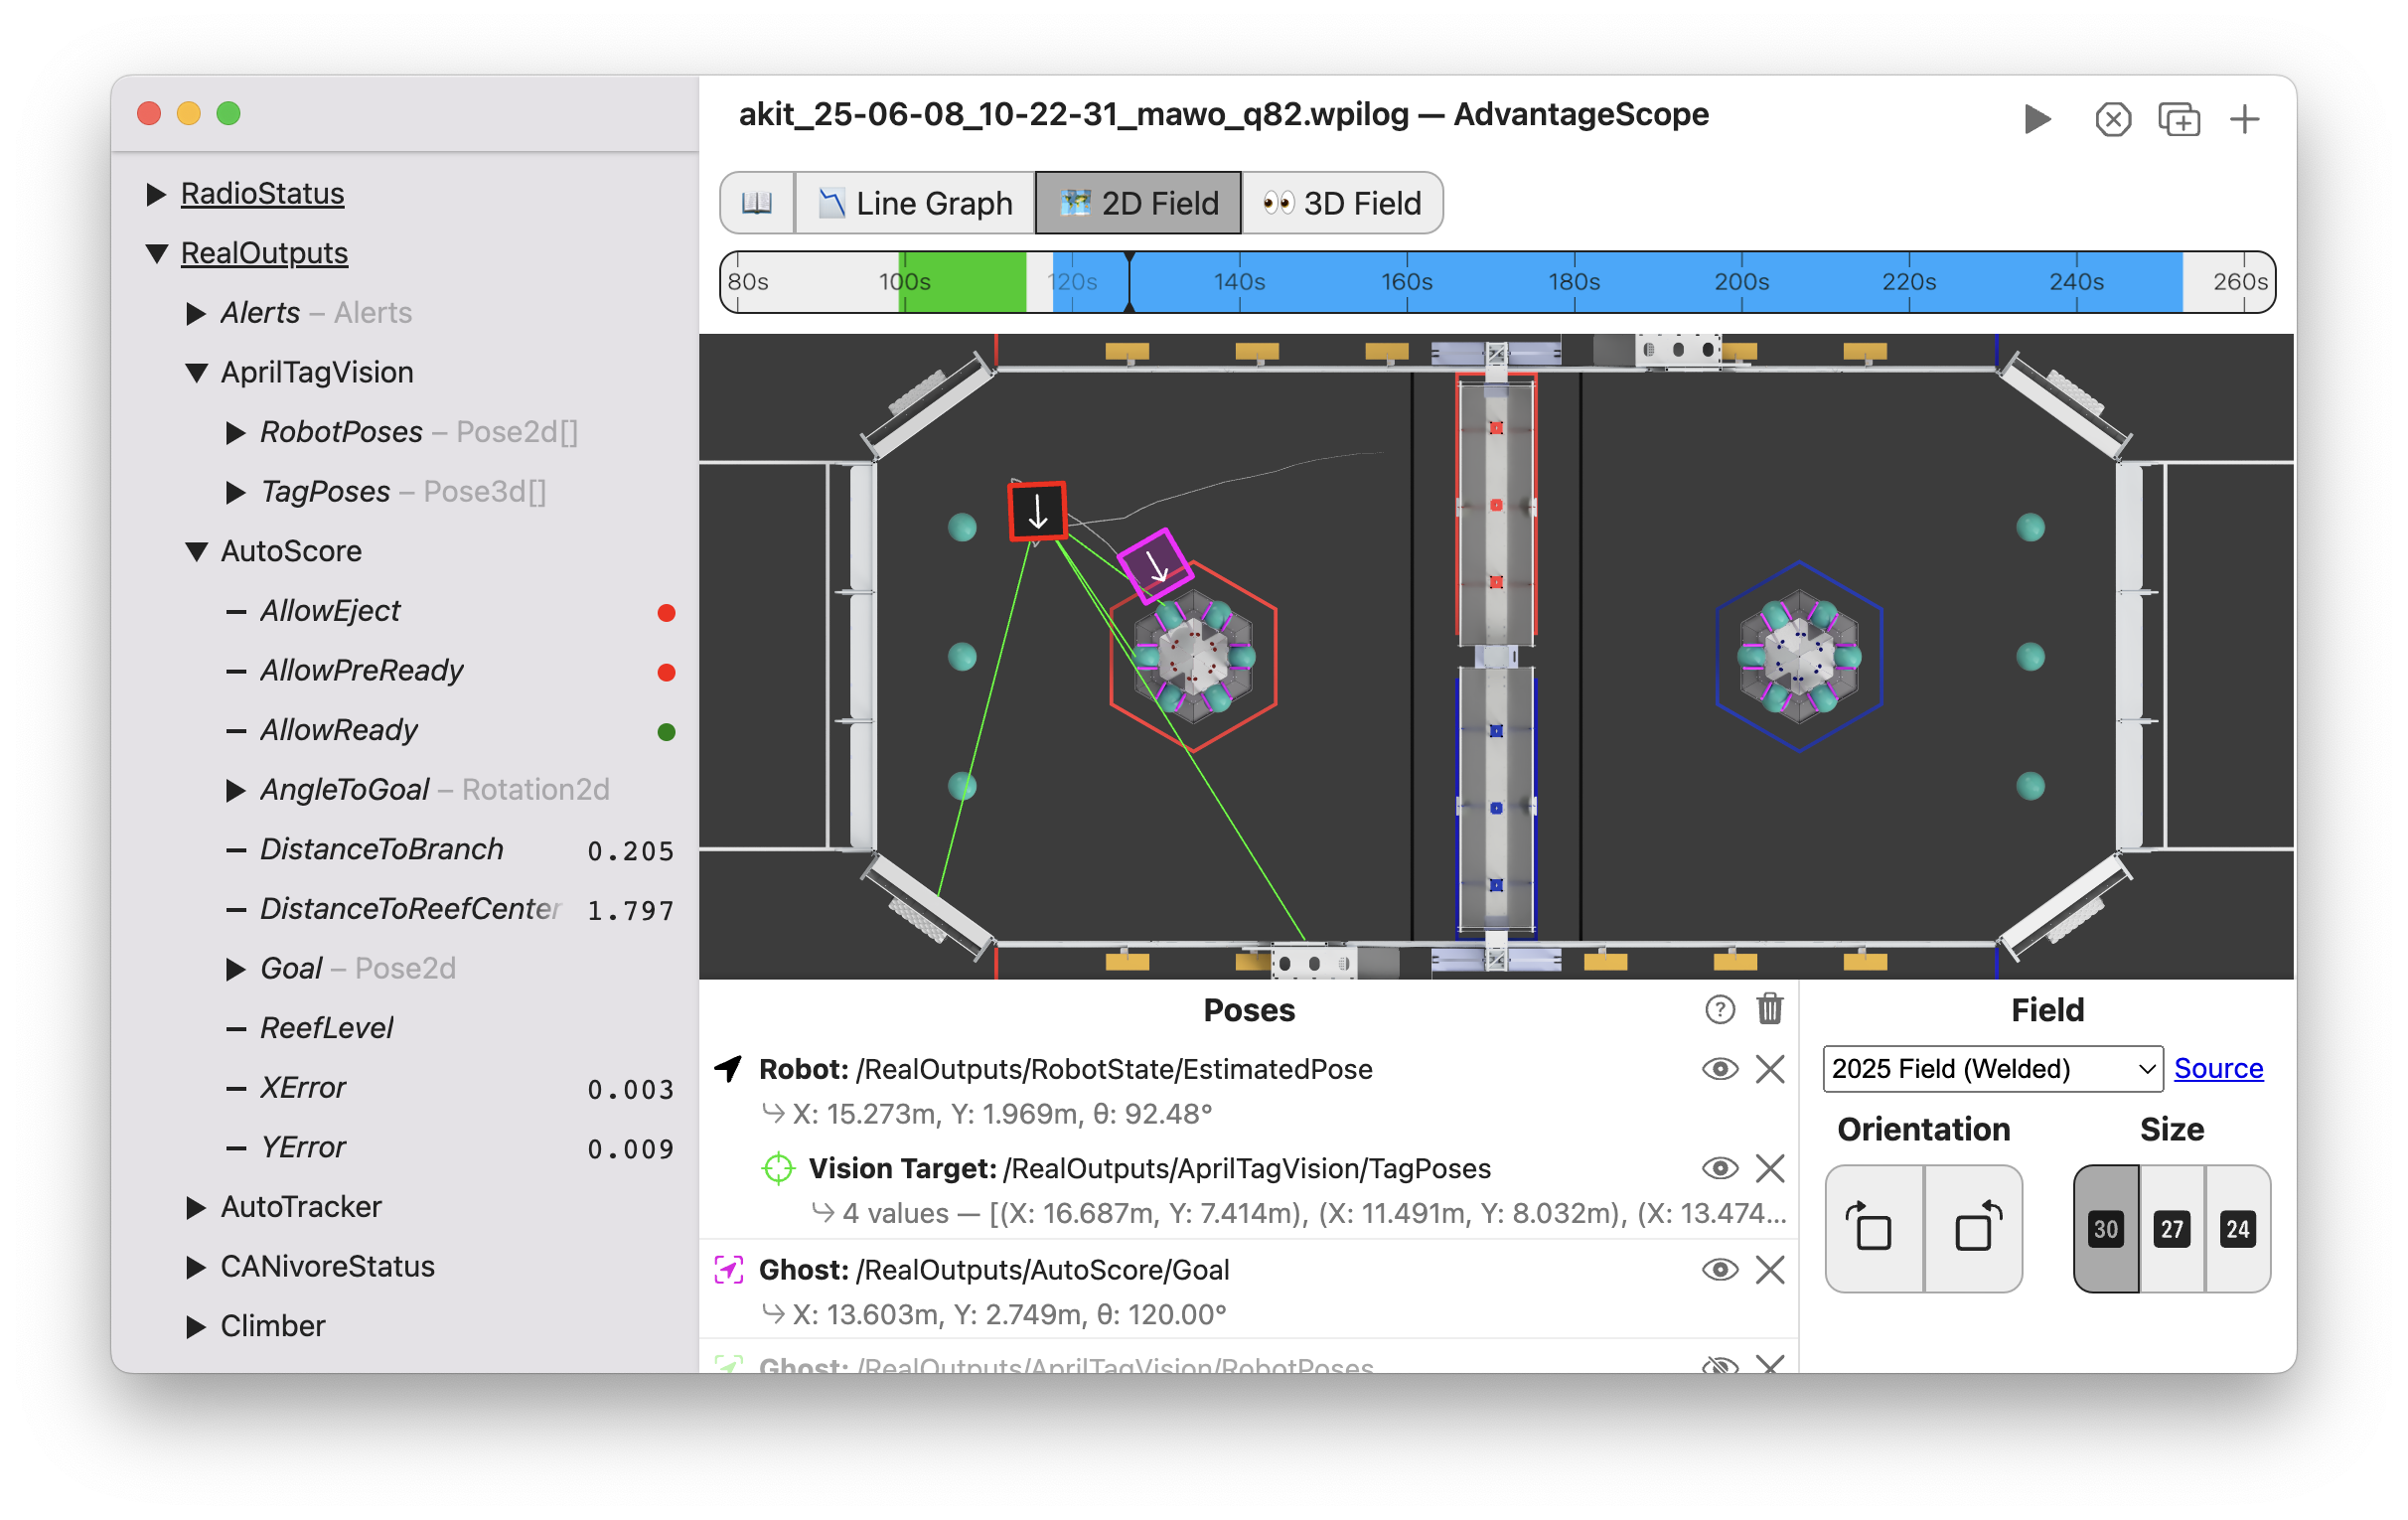
Task: Hide the Vision Target TagPoses
Action: pyautogui.click(x=1720, y=1169)
